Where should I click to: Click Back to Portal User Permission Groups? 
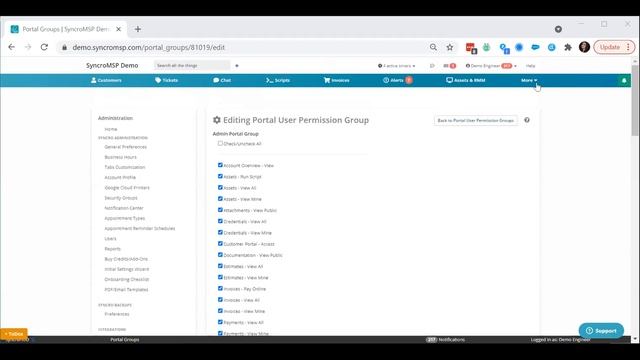click(476, 120)
